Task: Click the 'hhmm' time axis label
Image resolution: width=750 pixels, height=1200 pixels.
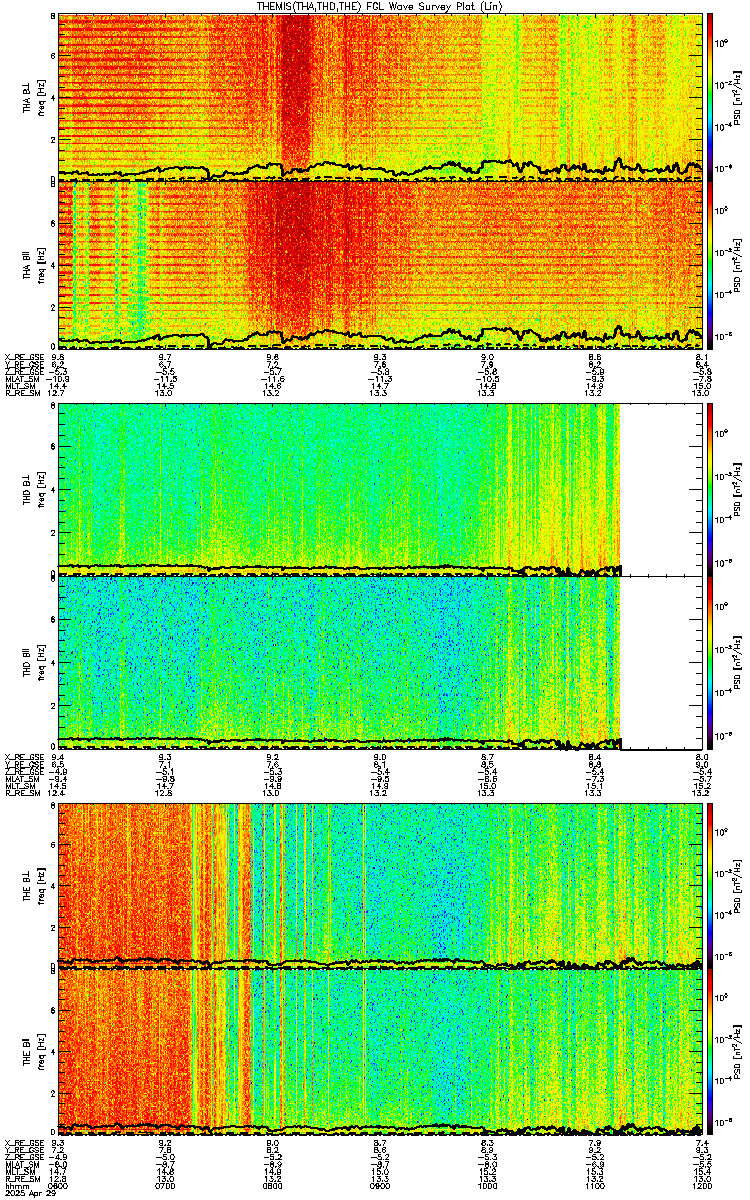Action: point(15,1185)
